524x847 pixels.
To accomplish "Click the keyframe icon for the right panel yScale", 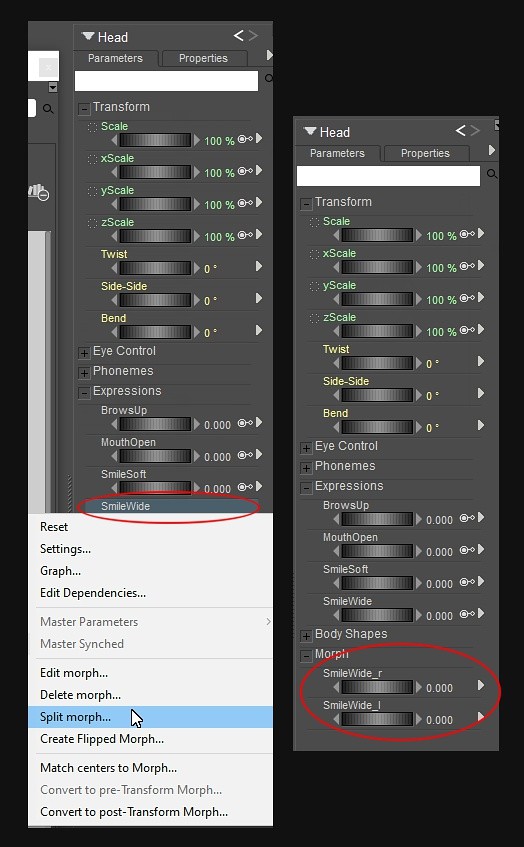I will tap(467, 298).
